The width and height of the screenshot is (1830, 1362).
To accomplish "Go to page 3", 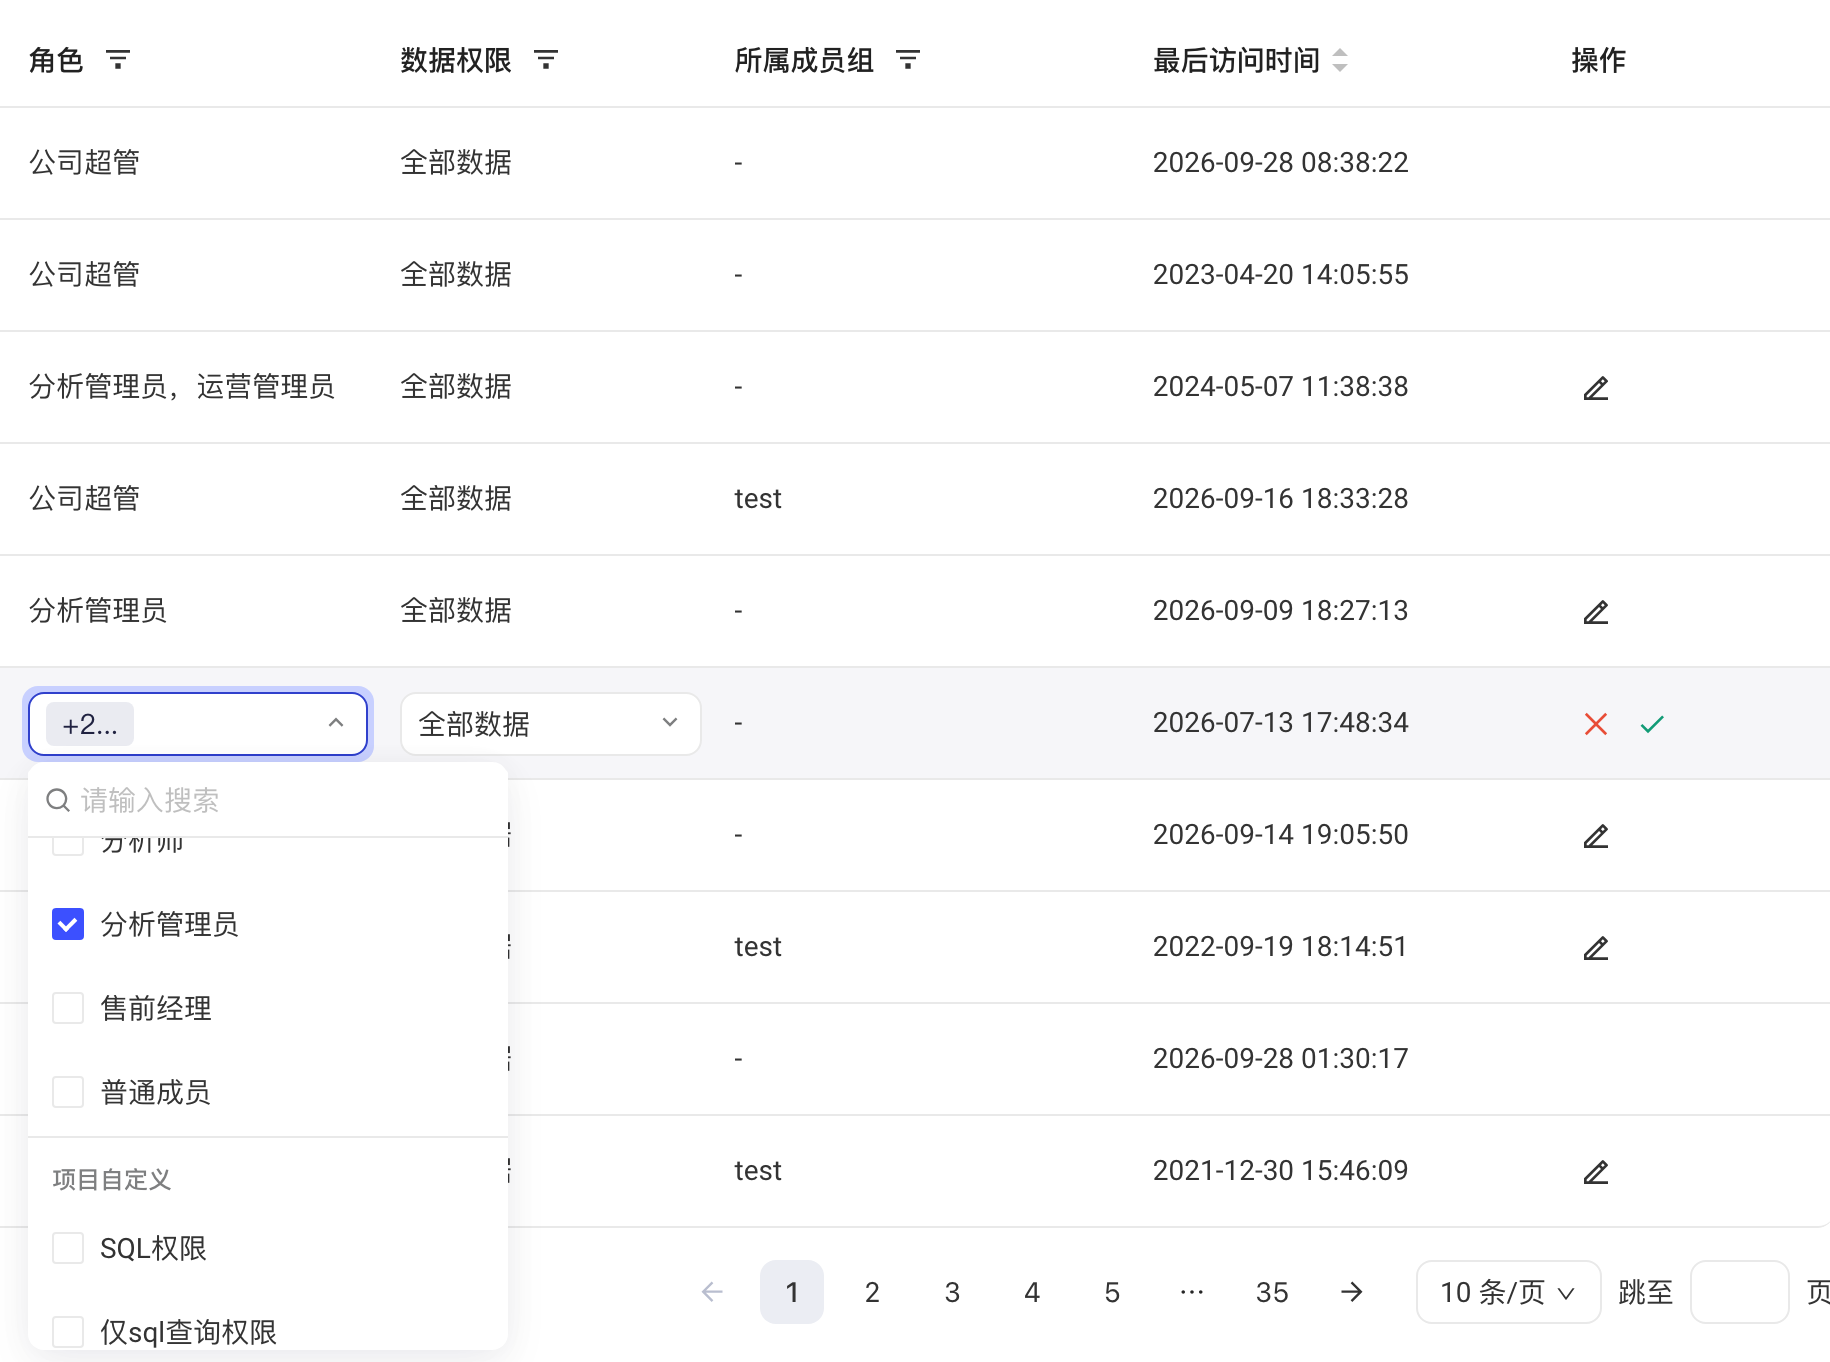I will coord(952,1292).
